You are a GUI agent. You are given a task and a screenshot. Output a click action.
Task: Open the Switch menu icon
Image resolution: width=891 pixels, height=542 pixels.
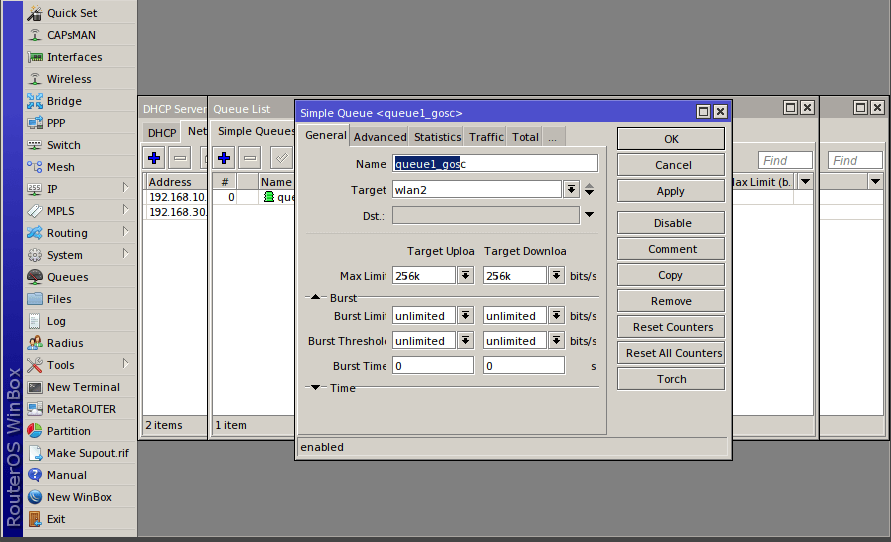(35, 145)
